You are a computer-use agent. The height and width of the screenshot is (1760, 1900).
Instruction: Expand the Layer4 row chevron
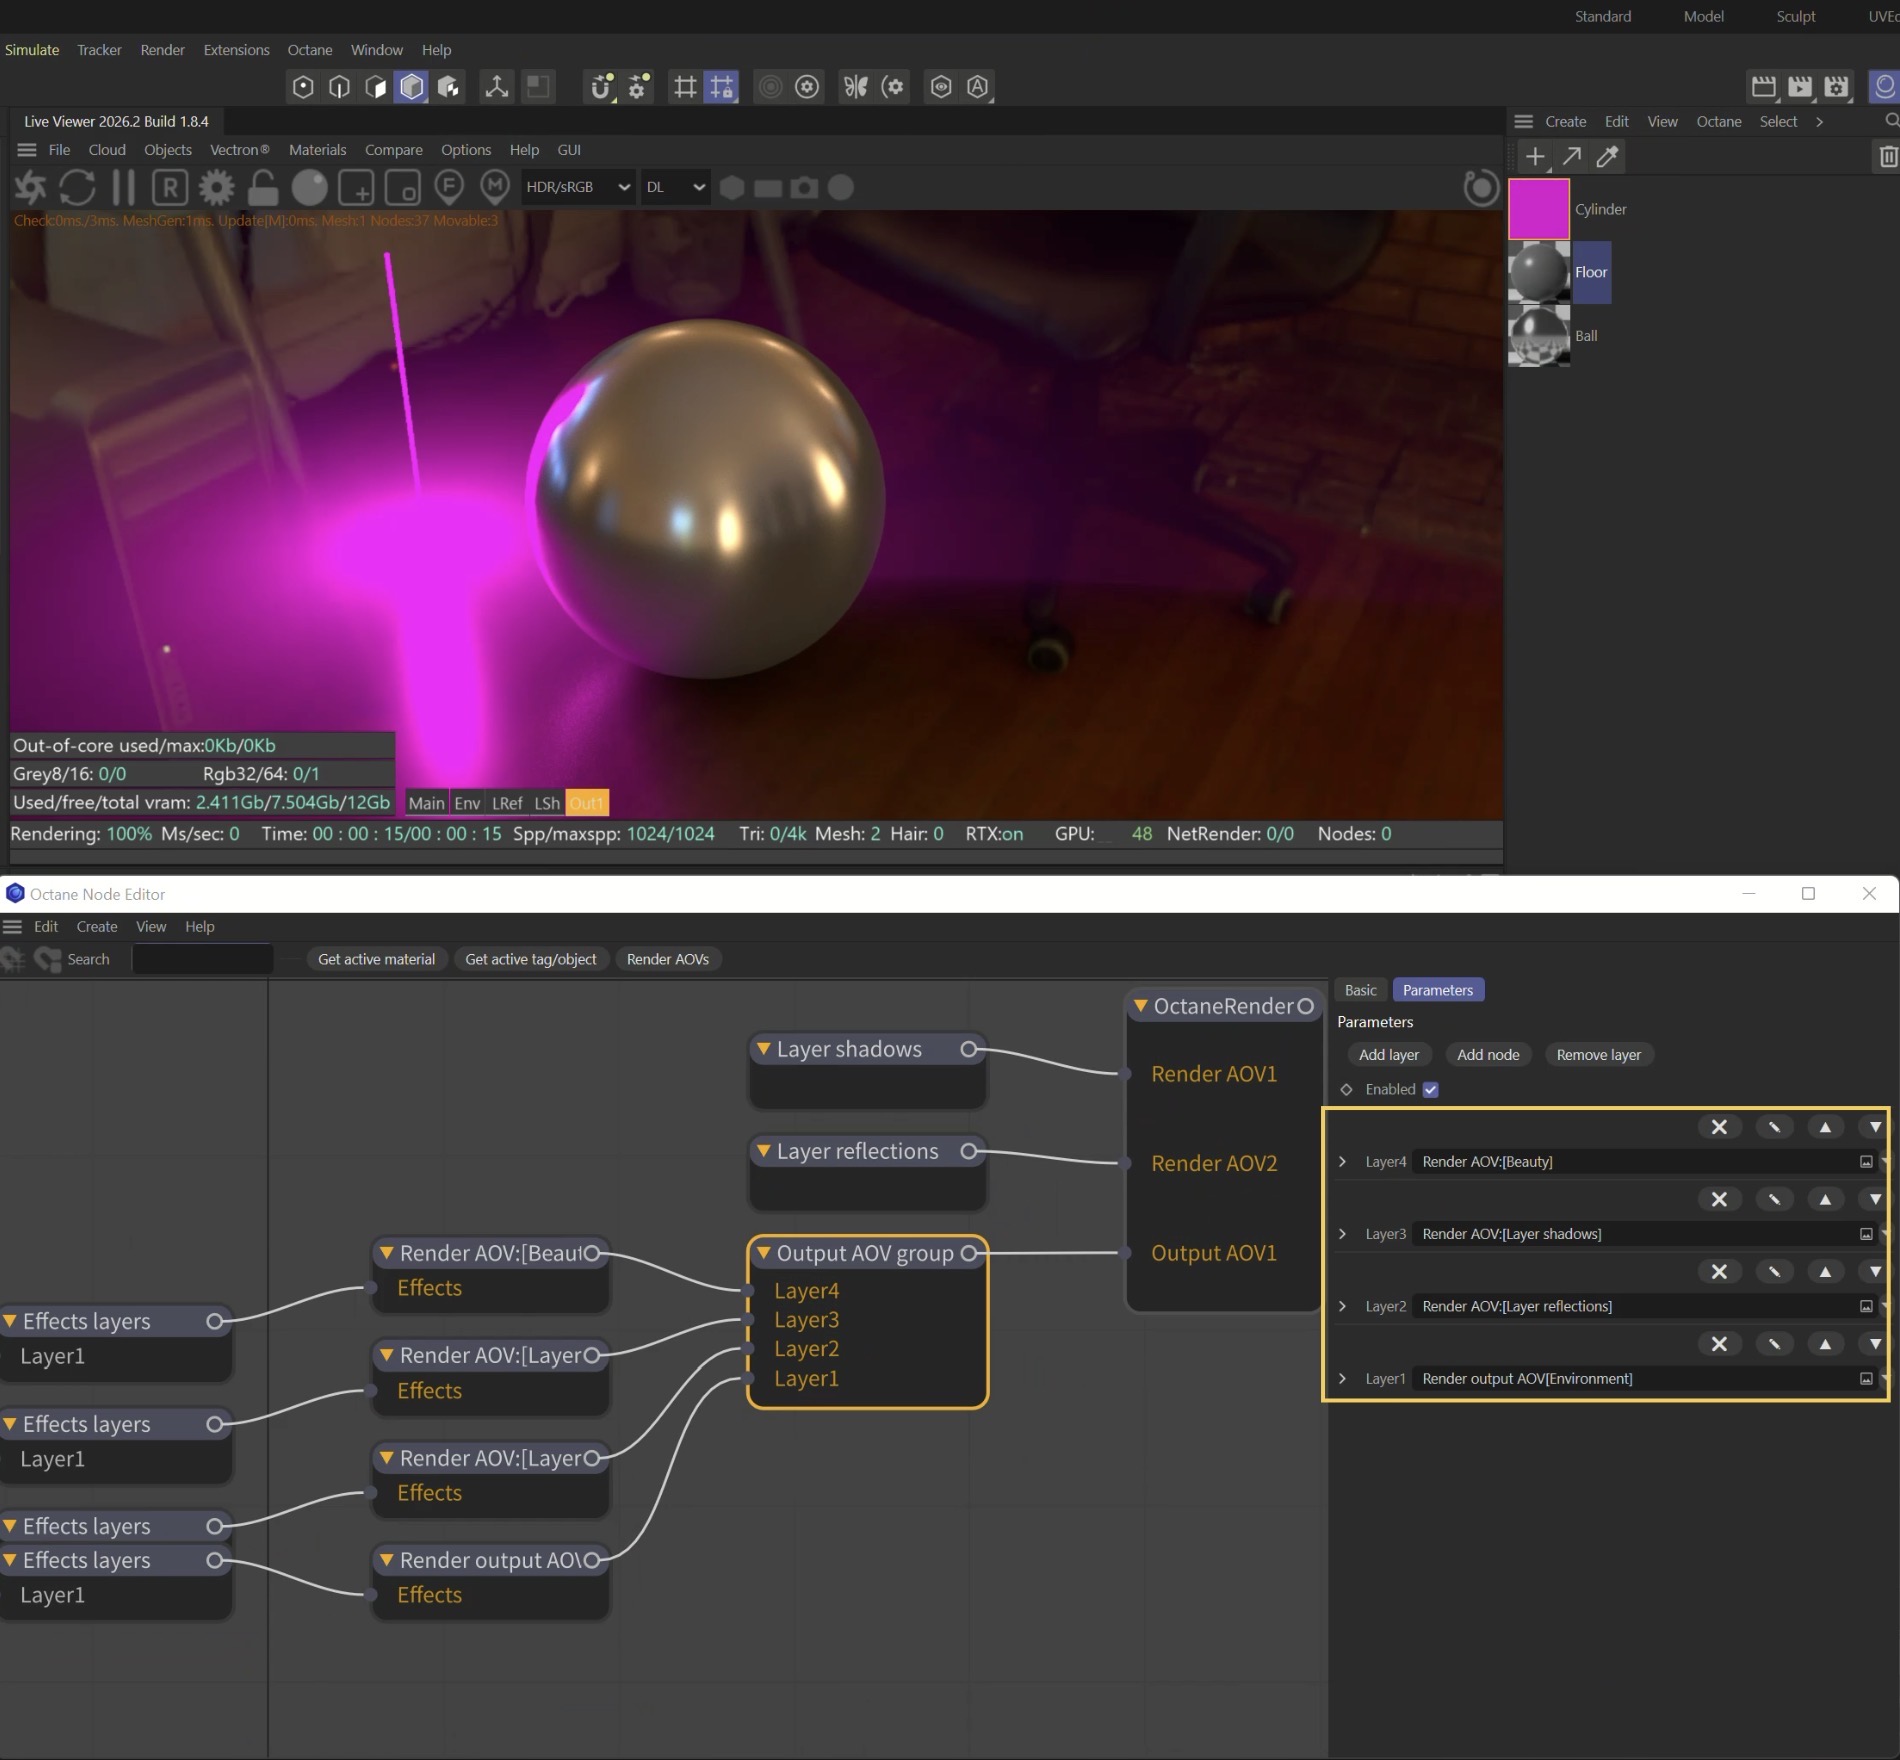click(1343, 1161)
